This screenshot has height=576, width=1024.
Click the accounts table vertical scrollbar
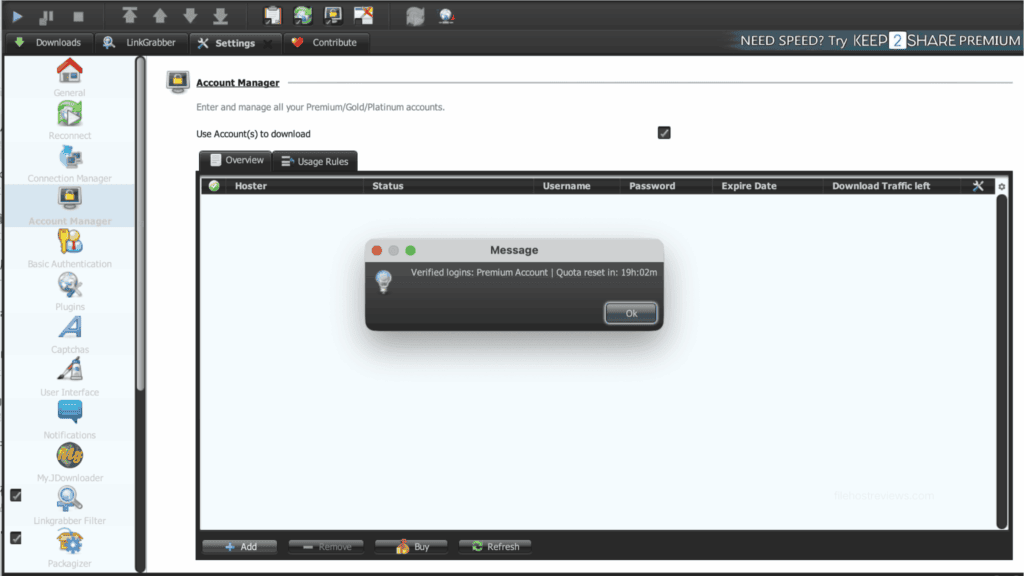tap(1002, 361)
